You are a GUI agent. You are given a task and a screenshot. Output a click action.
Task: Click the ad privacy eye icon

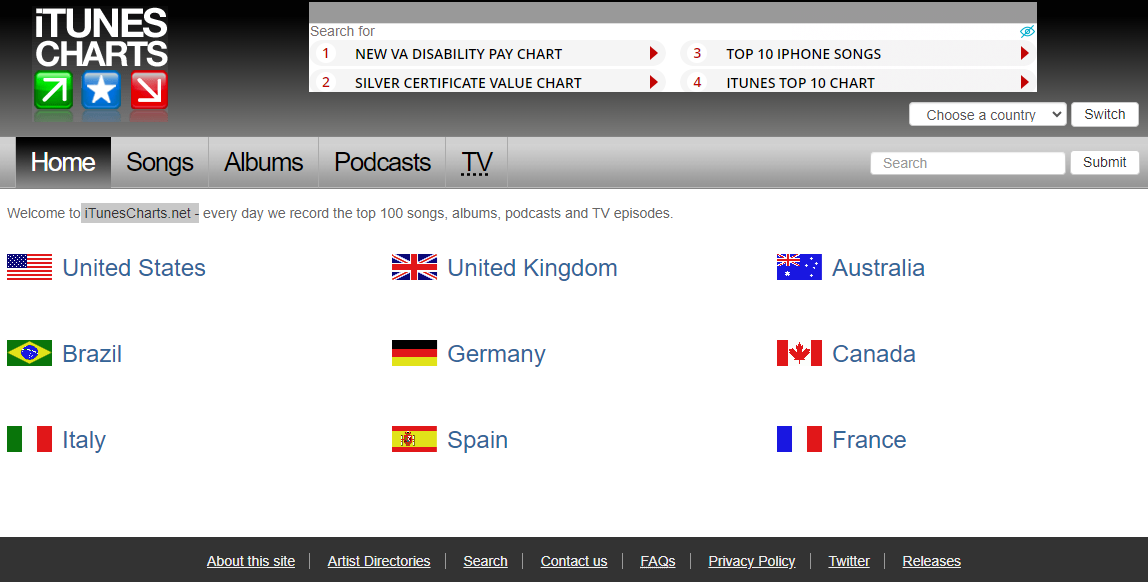1027,31
